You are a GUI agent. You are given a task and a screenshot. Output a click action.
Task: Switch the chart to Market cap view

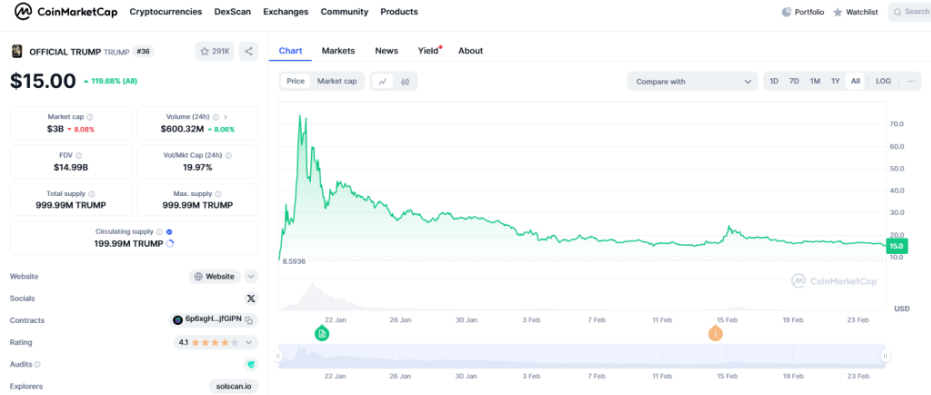click(x=337, y=81)
